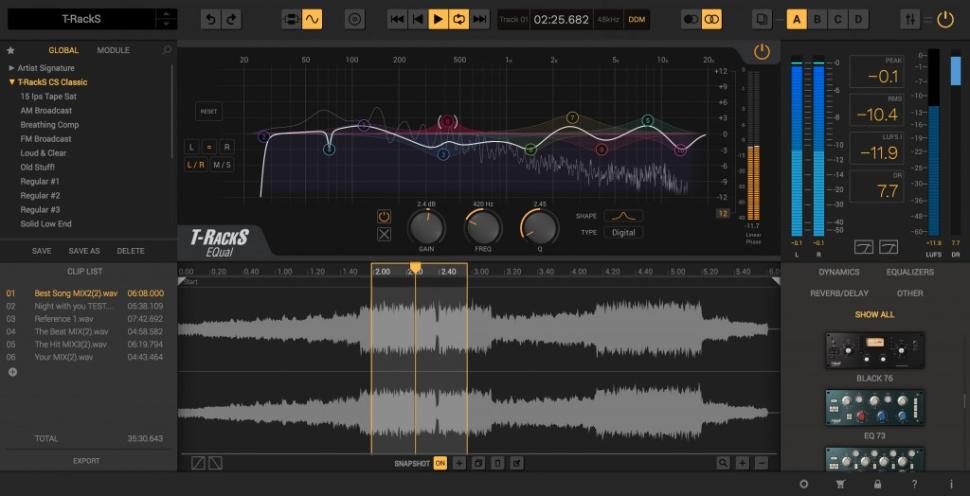
Task: Click the linked-circles icon in top bar
Action: (x=712, y=19)
